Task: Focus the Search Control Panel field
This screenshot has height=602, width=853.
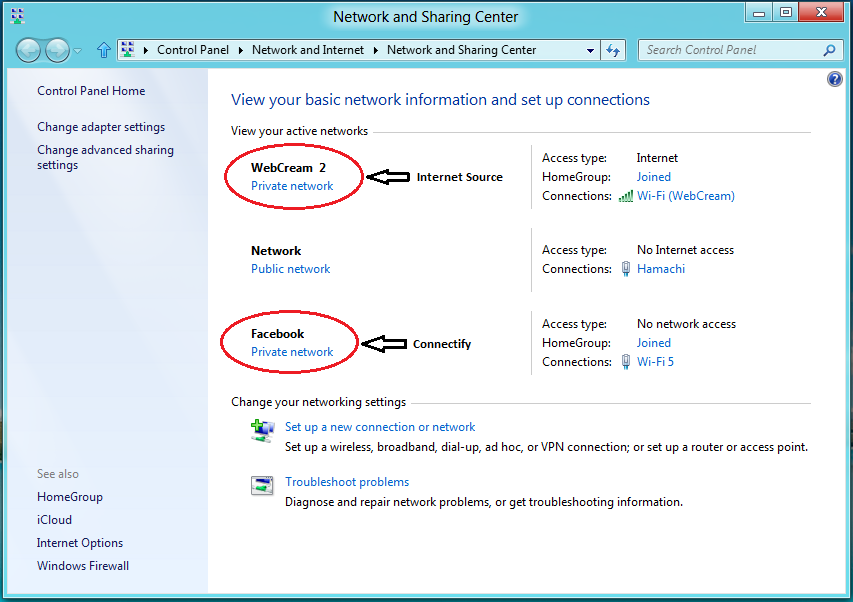Action: 740,50
